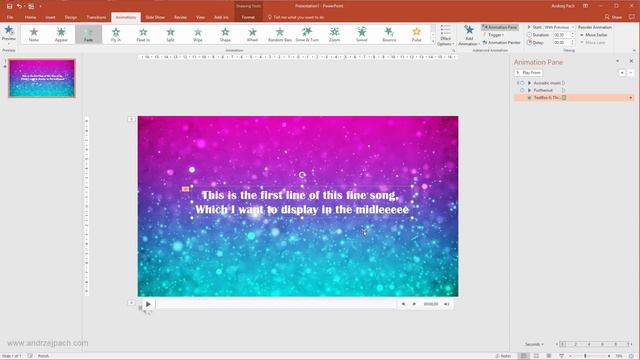Apply the Swivel animation effect
This screenshot has width=640, height=360.
tap(362, 34)
